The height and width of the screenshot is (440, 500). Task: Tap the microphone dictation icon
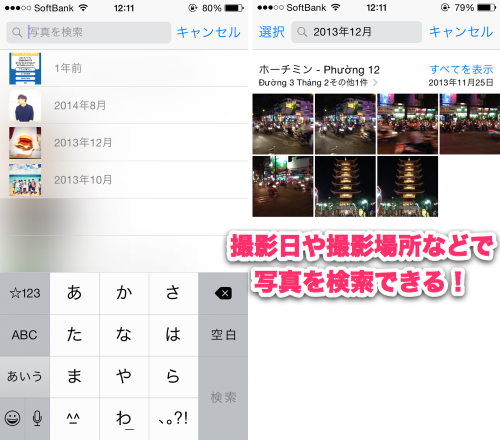pos(37,418)
